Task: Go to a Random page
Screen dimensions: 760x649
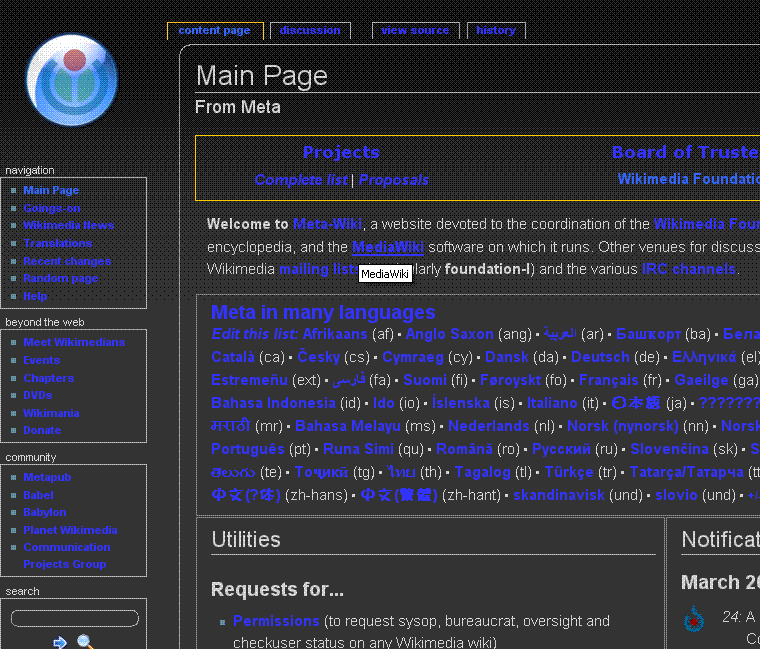Action: click(x=61, y=278)
